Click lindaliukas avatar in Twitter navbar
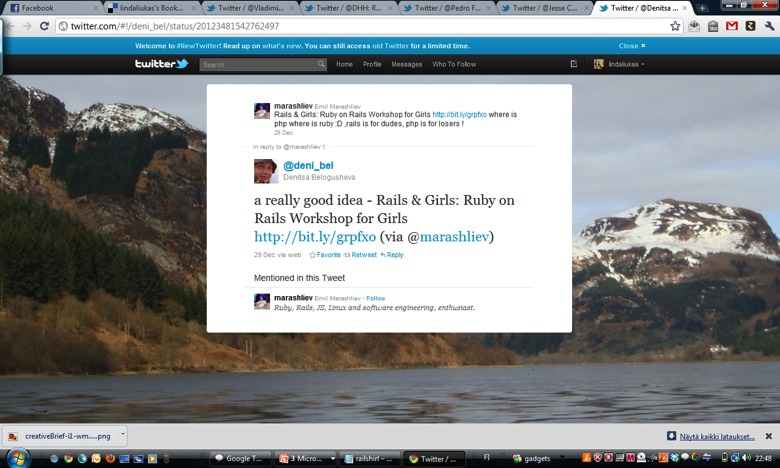This screenshot has height=468, width=780. 598,64
